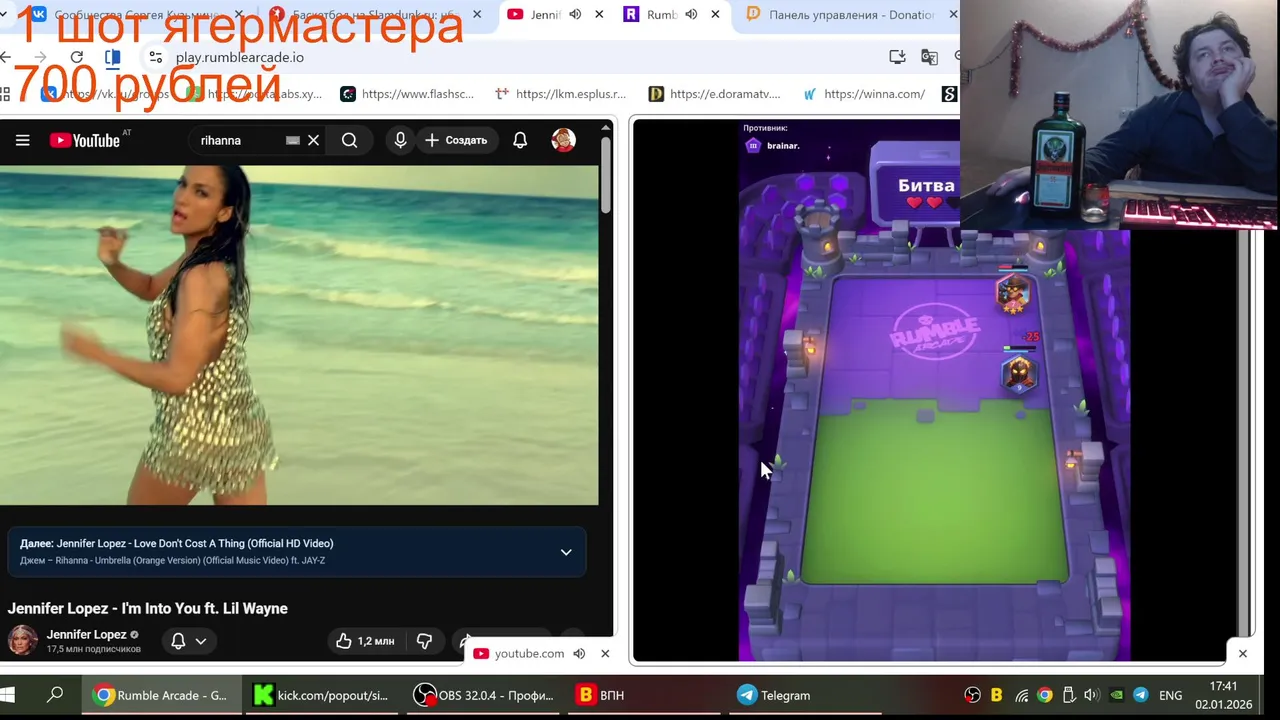Switch to OBS 32.0.4 taskbar window
1280x720 pixels.
click(x=483, y=695)
